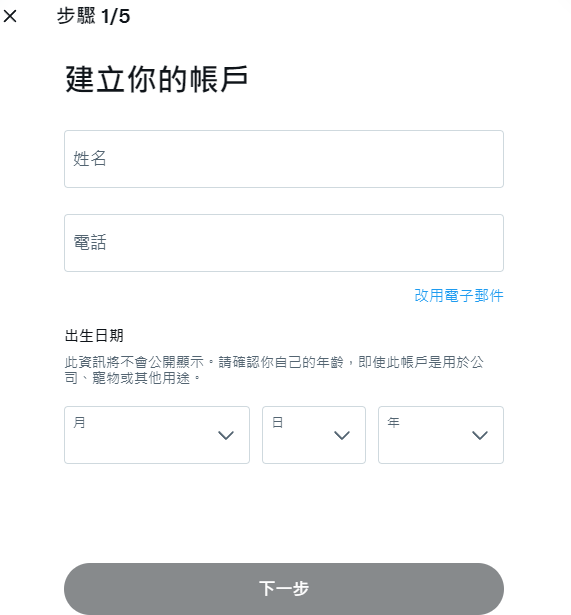The image size is (571, 615).
Task: Focus the 姓名 name input field
Action: 284,159
